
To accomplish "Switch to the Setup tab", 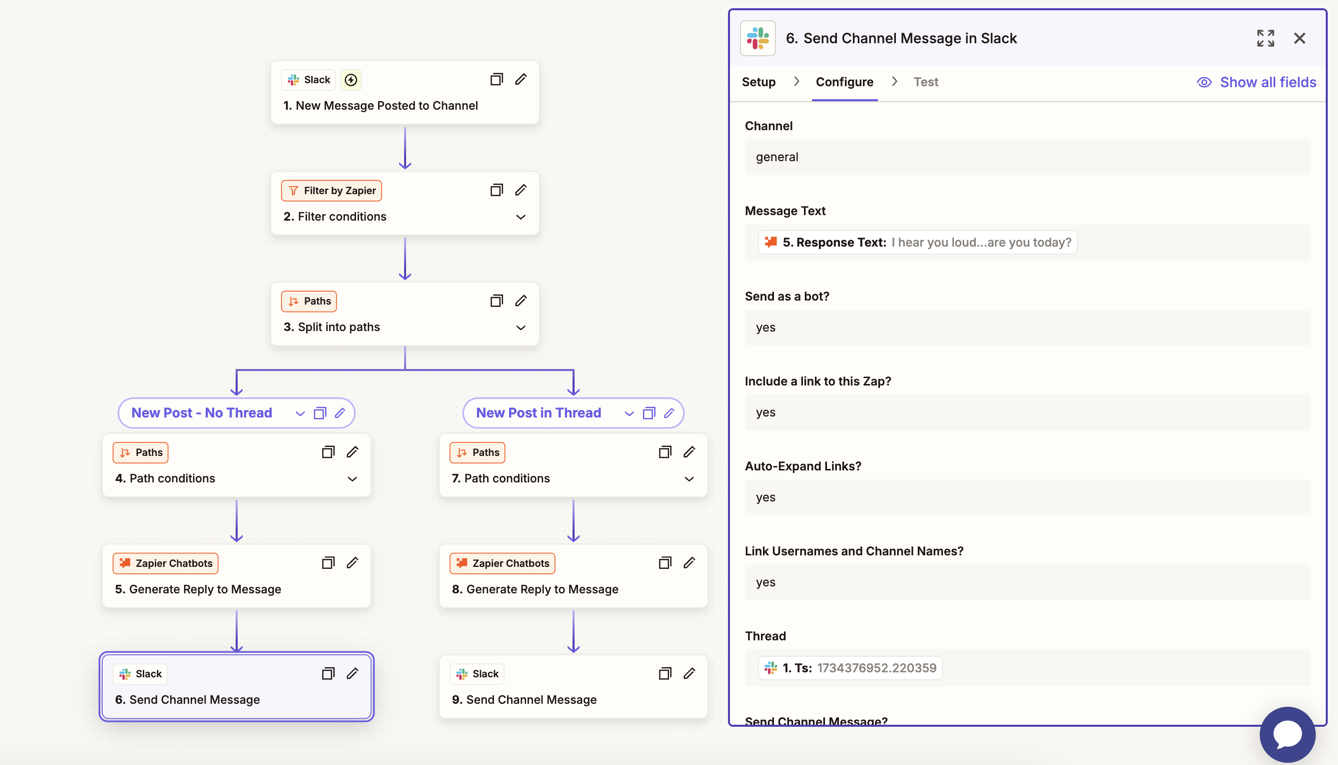I will tap(759, 82).
